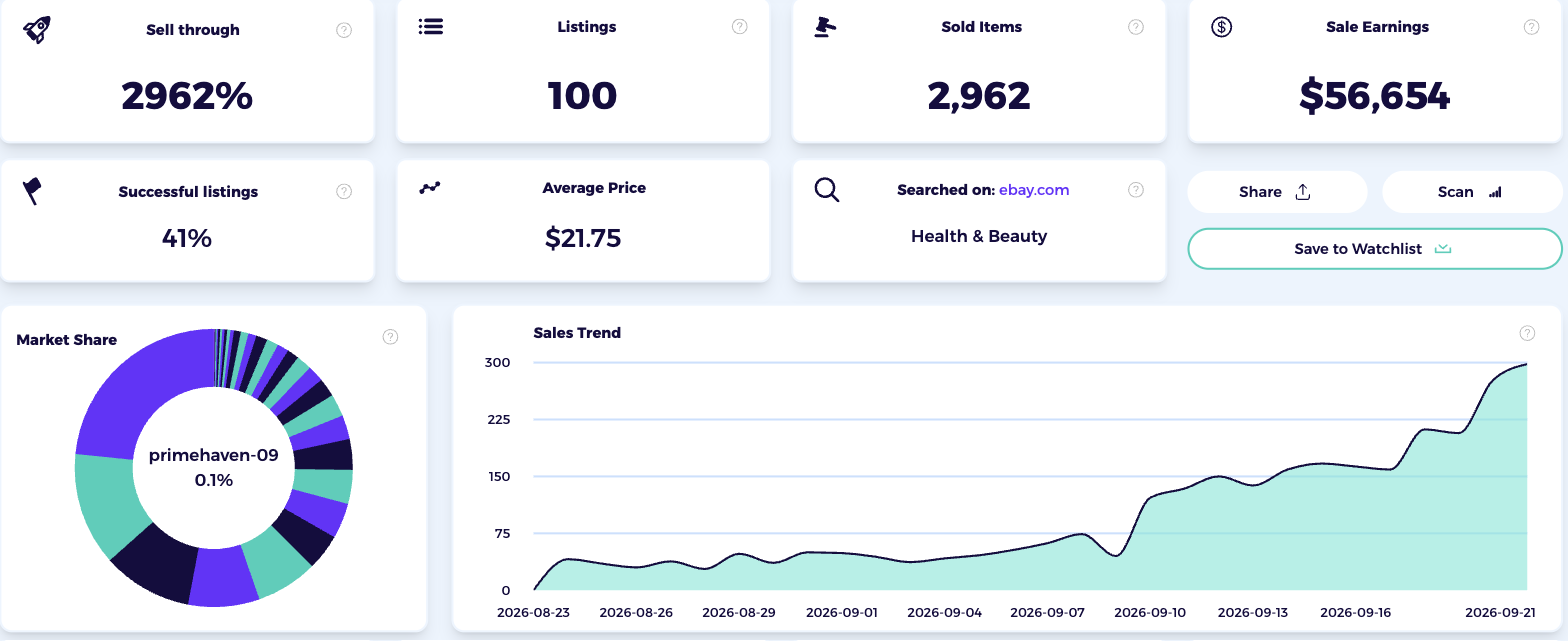Image resolution: width=1568 pixels, height=641 pixels.
Task: Click the Market Share chart title
Action: [x=67, y=340]
